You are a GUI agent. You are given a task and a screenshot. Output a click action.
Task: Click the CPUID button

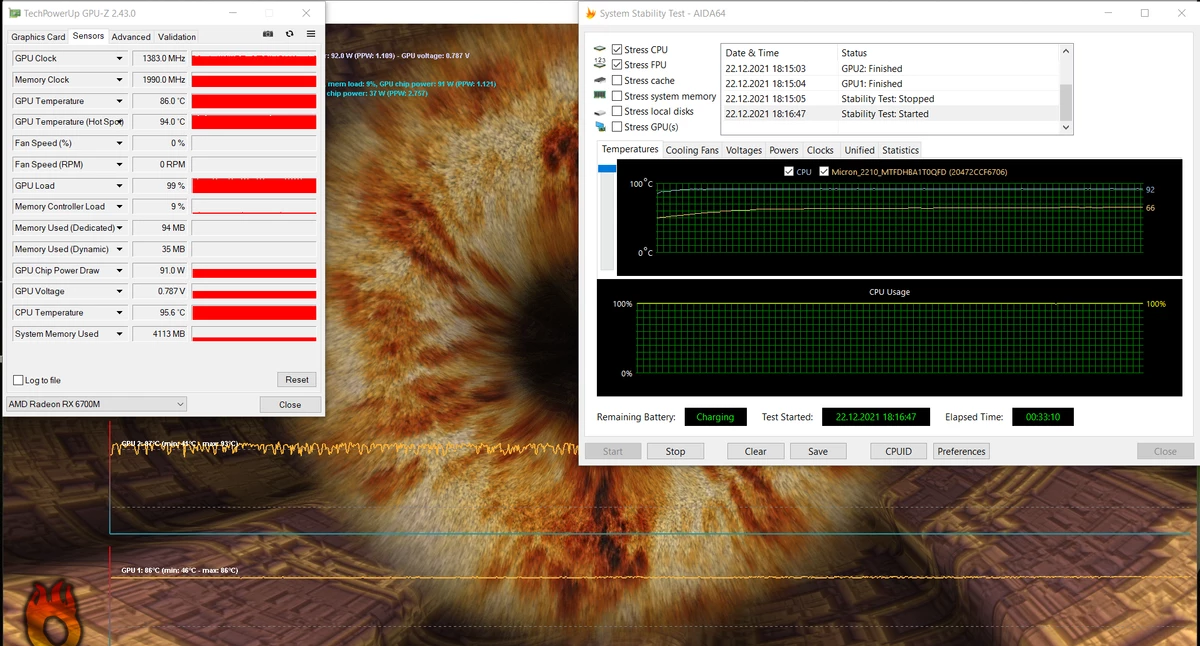[x=897, y=451]
